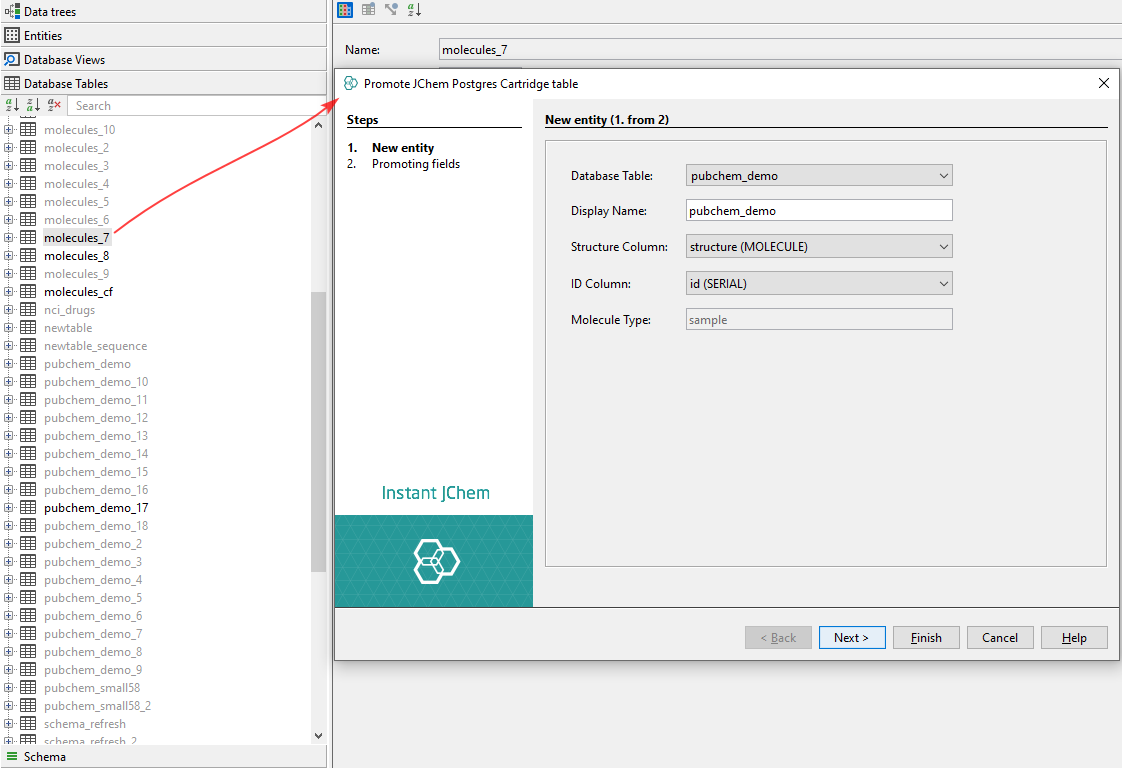The image size is (1122, 768).
Task: Click the Finish button
Action: (x=925, y=637)
